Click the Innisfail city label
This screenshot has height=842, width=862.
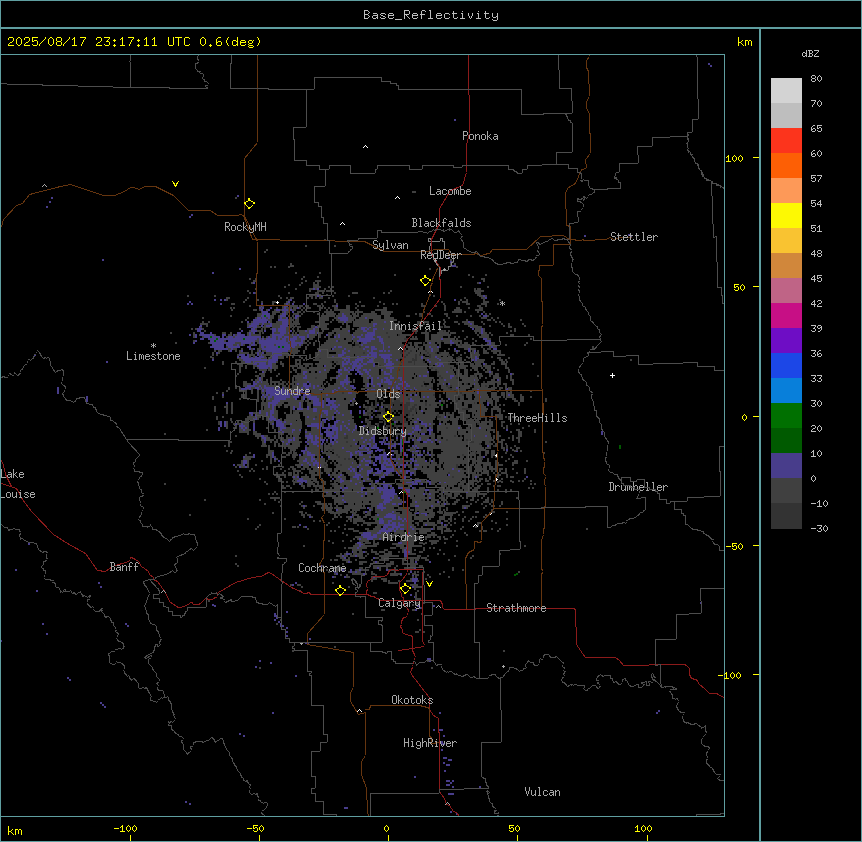[416, 326]
